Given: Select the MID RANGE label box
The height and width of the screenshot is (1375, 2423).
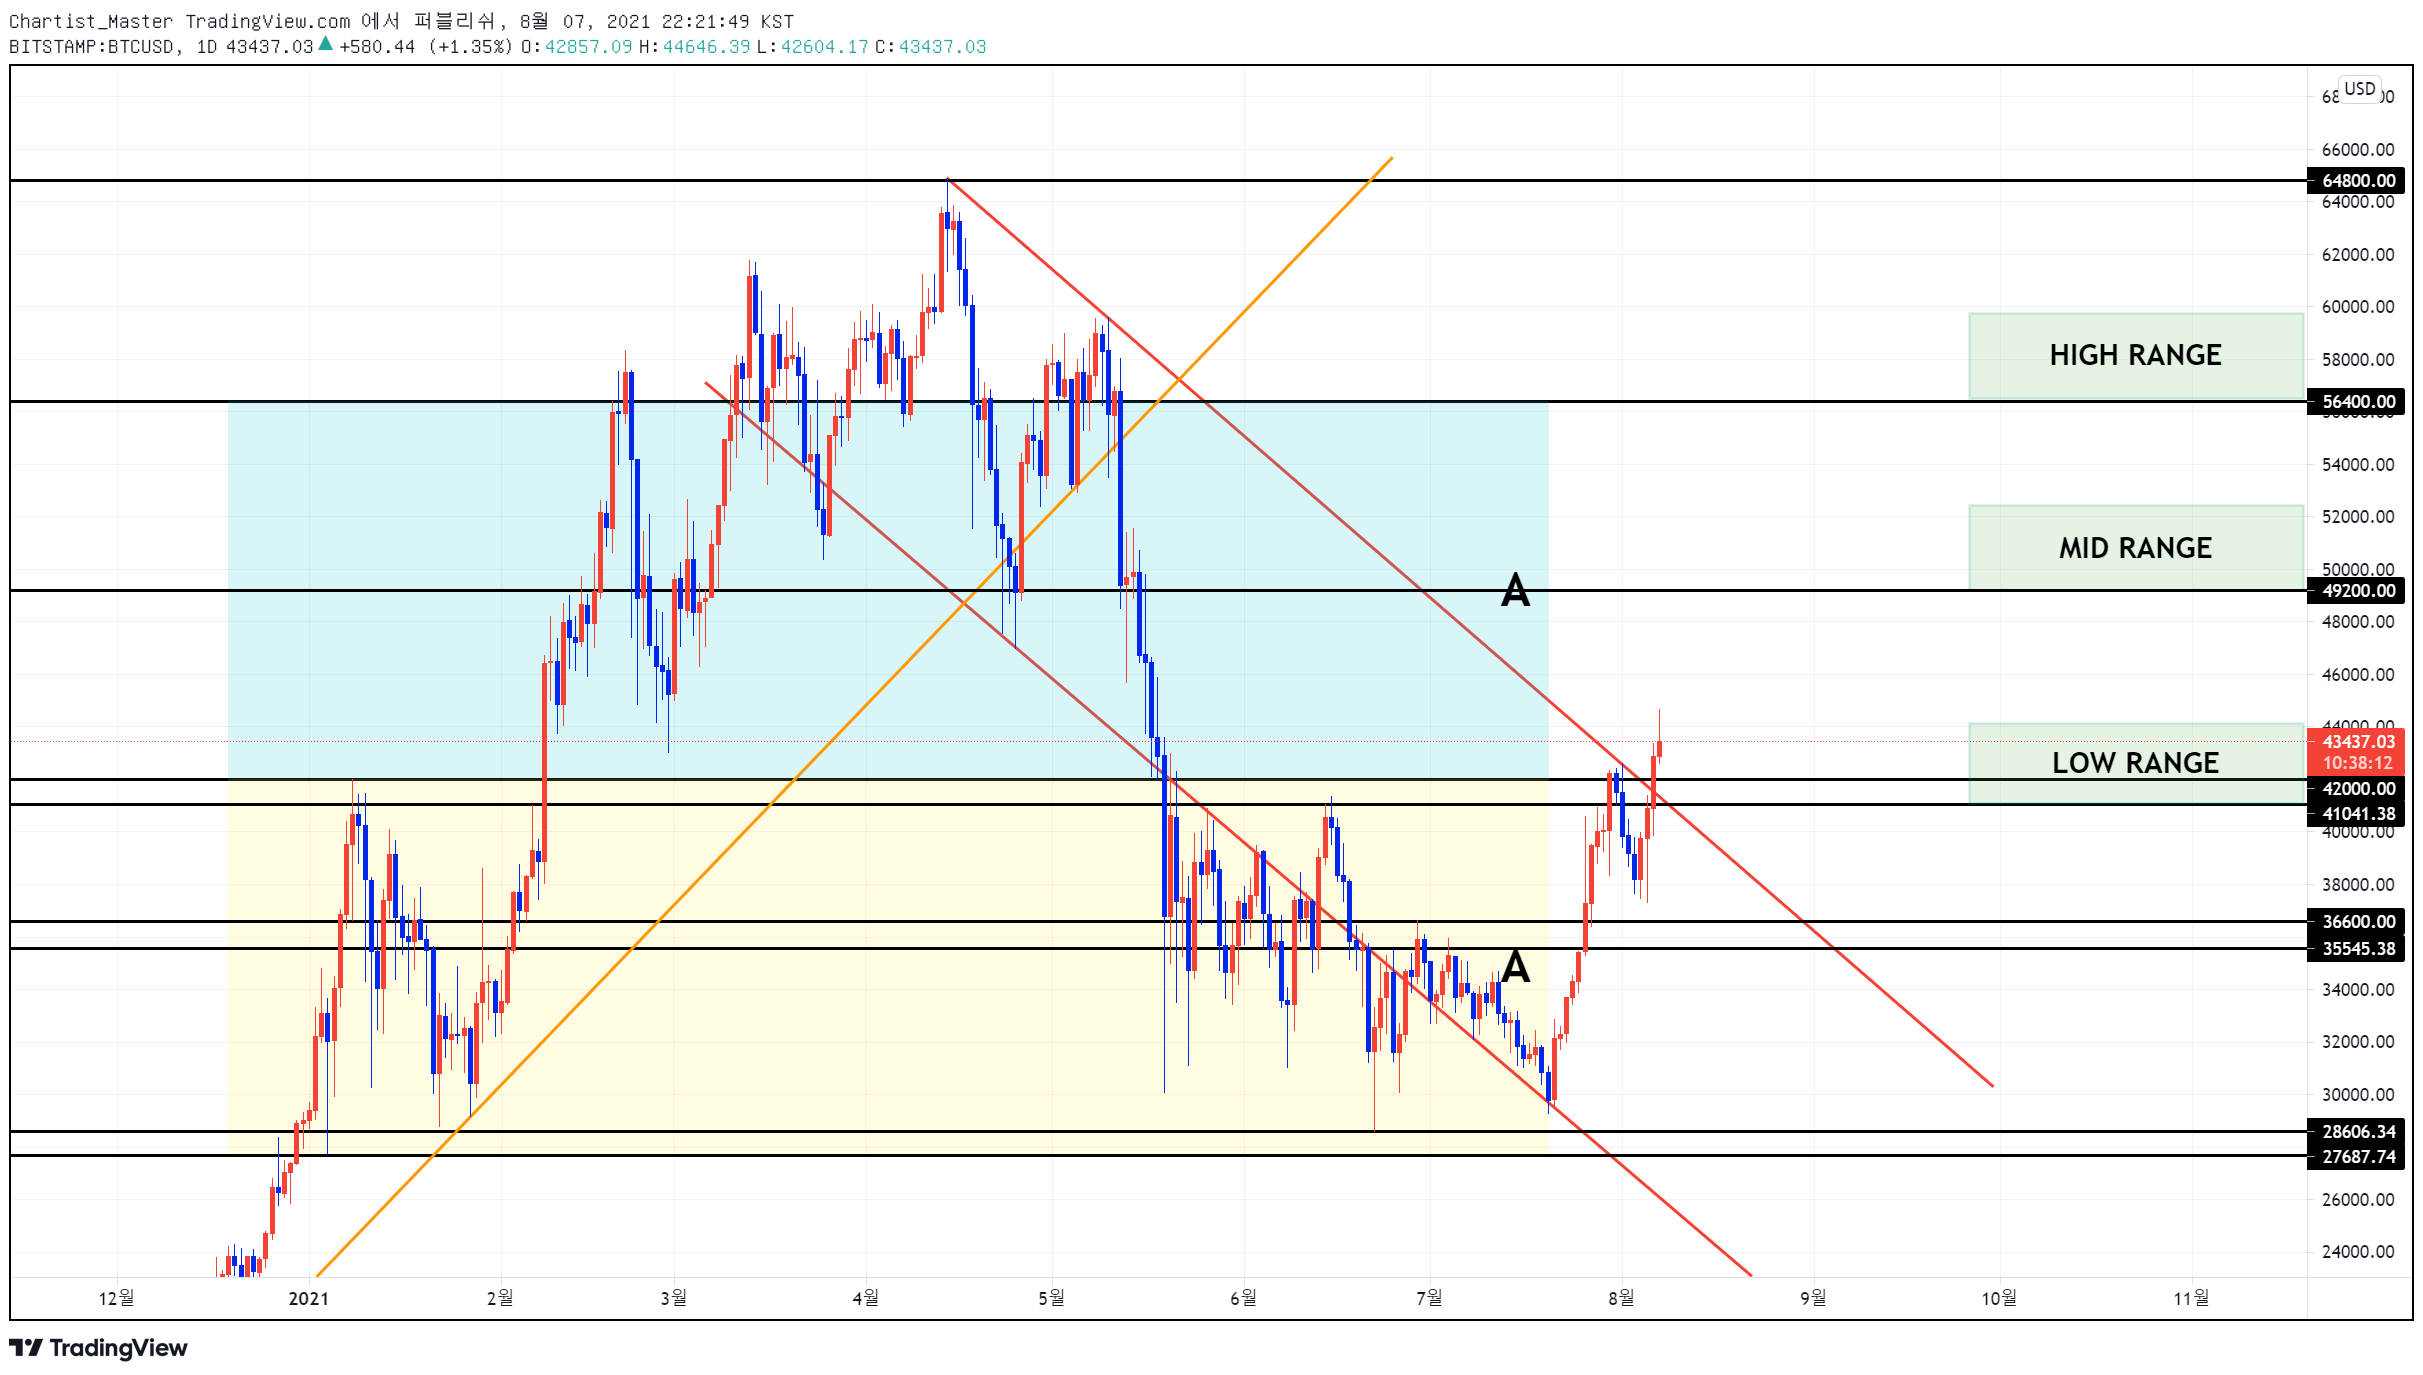Looking at the screenshot, I should (x=2135, y=547).
